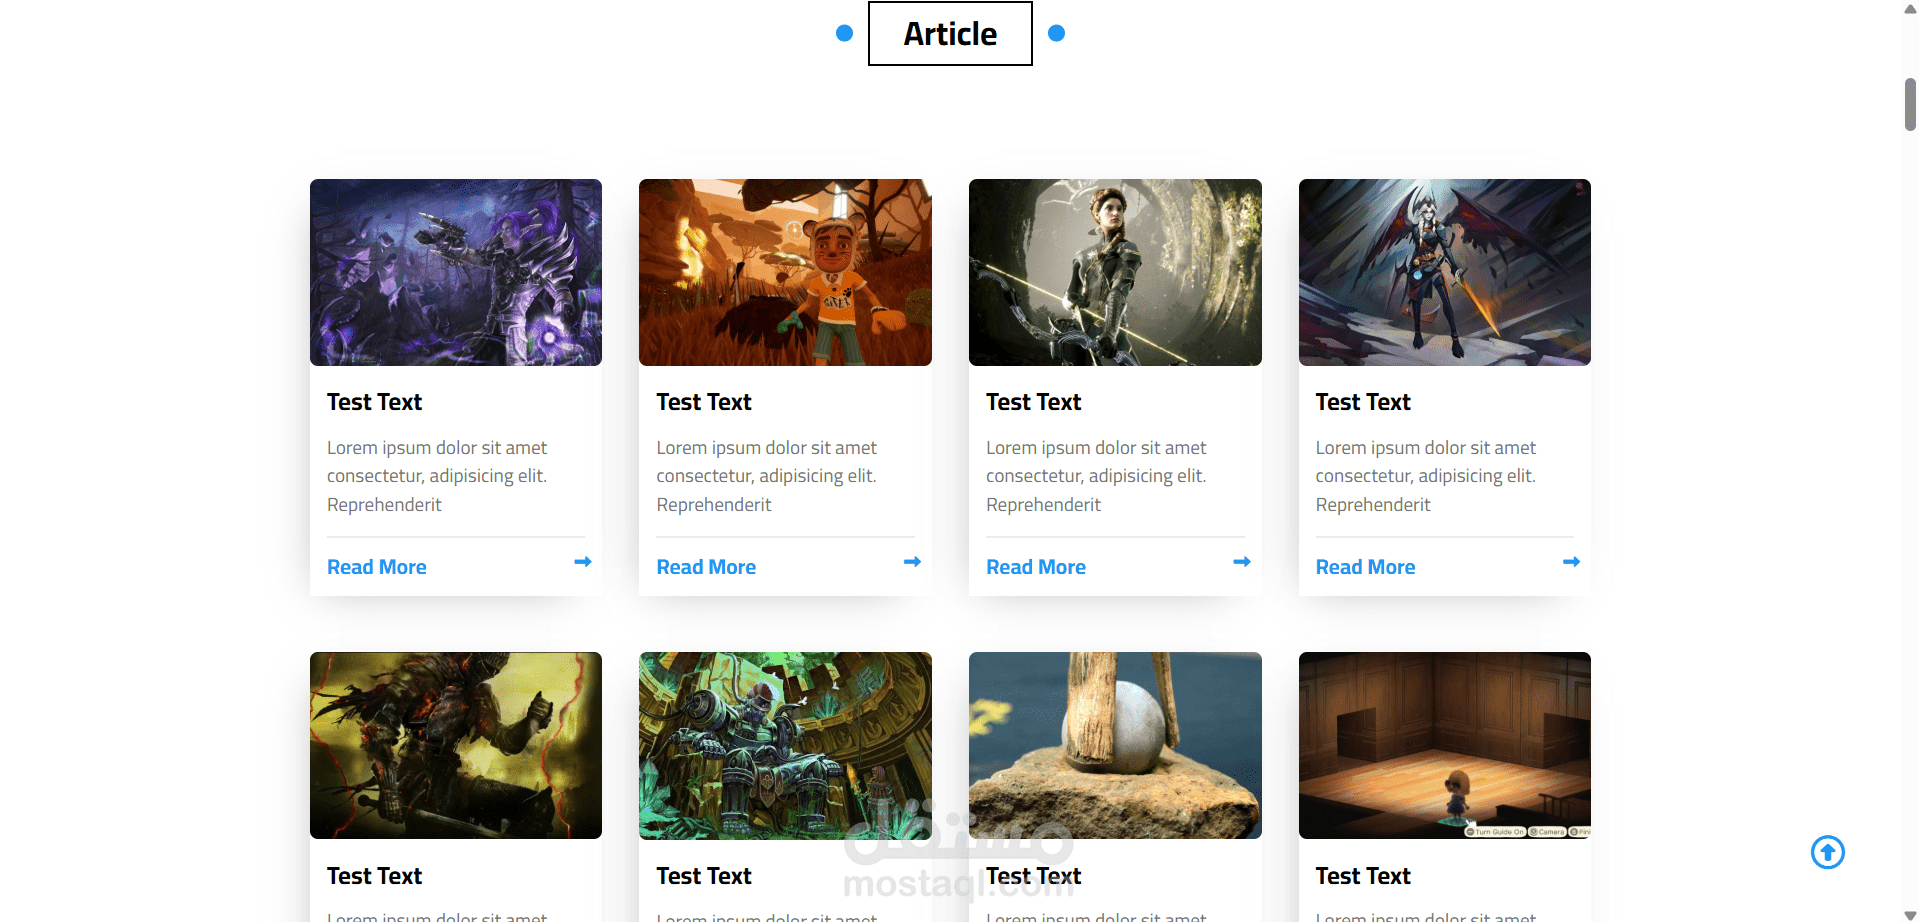Image resolution: width=1919 pixels, height=922 pixels.
Task: Open Read More on the purple warrior card
Action: (x=377, y=567)
